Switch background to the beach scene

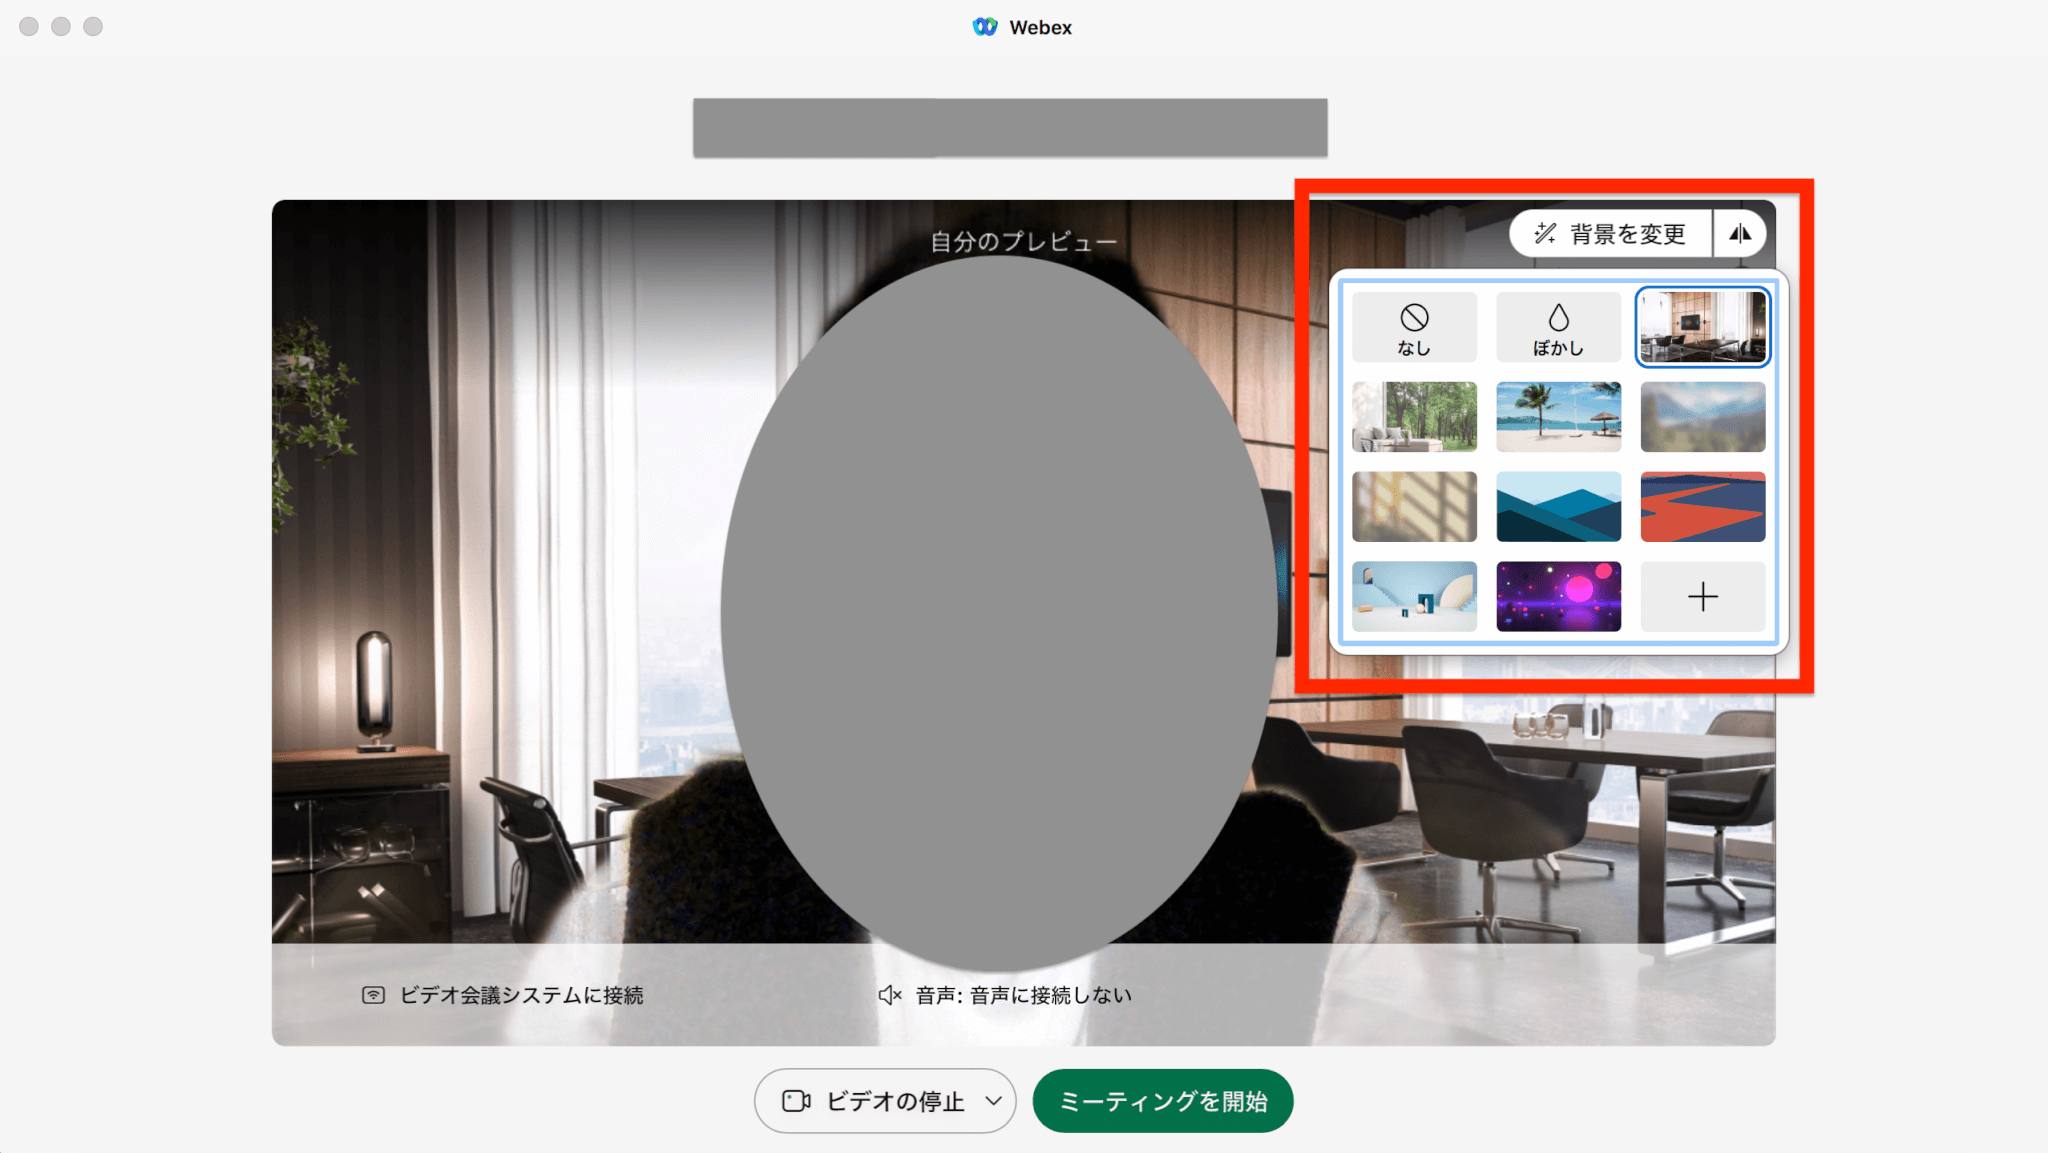click(x=1559, y=417)
